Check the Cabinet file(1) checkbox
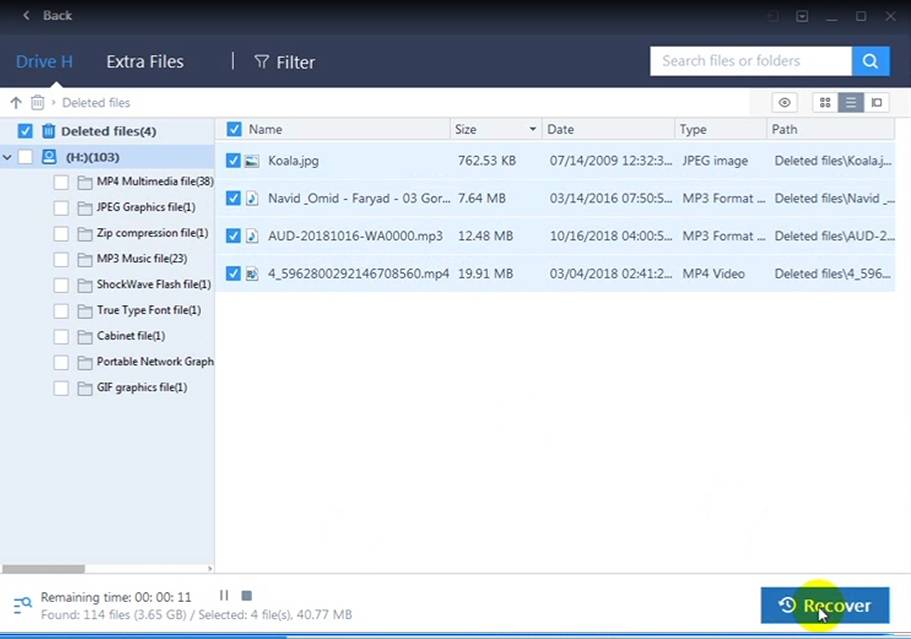This screenshot has width=911, height=639. (x=61, y=336)
